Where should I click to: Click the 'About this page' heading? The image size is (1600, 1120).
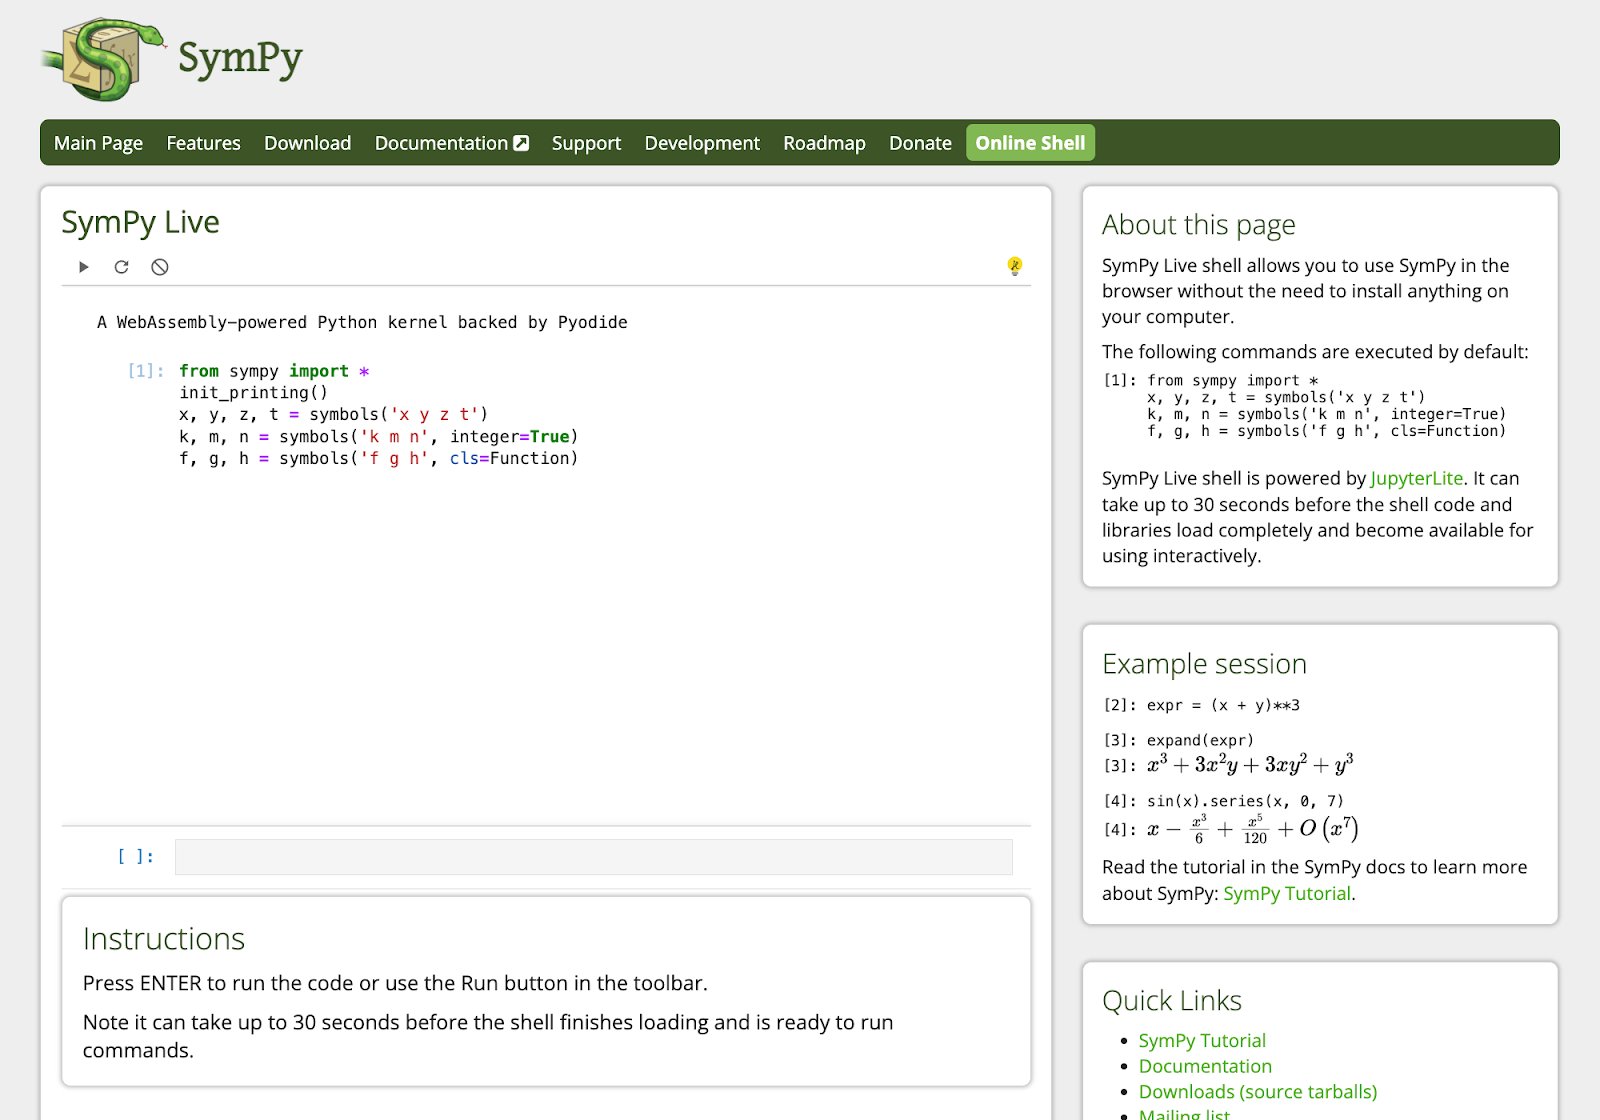pyautogui.click(x=1198, y=225)
